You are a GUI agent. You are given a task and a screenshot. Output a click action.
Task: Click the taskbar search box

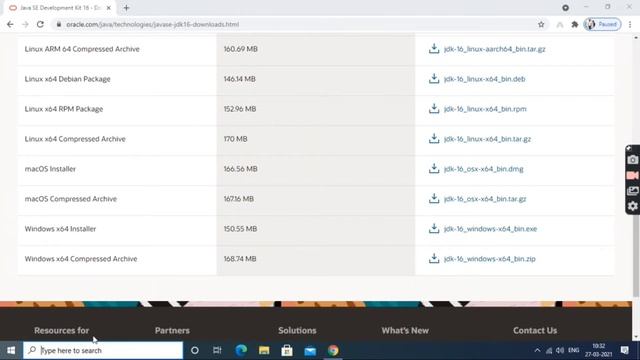pyautogui.click(x=103, y=350)
